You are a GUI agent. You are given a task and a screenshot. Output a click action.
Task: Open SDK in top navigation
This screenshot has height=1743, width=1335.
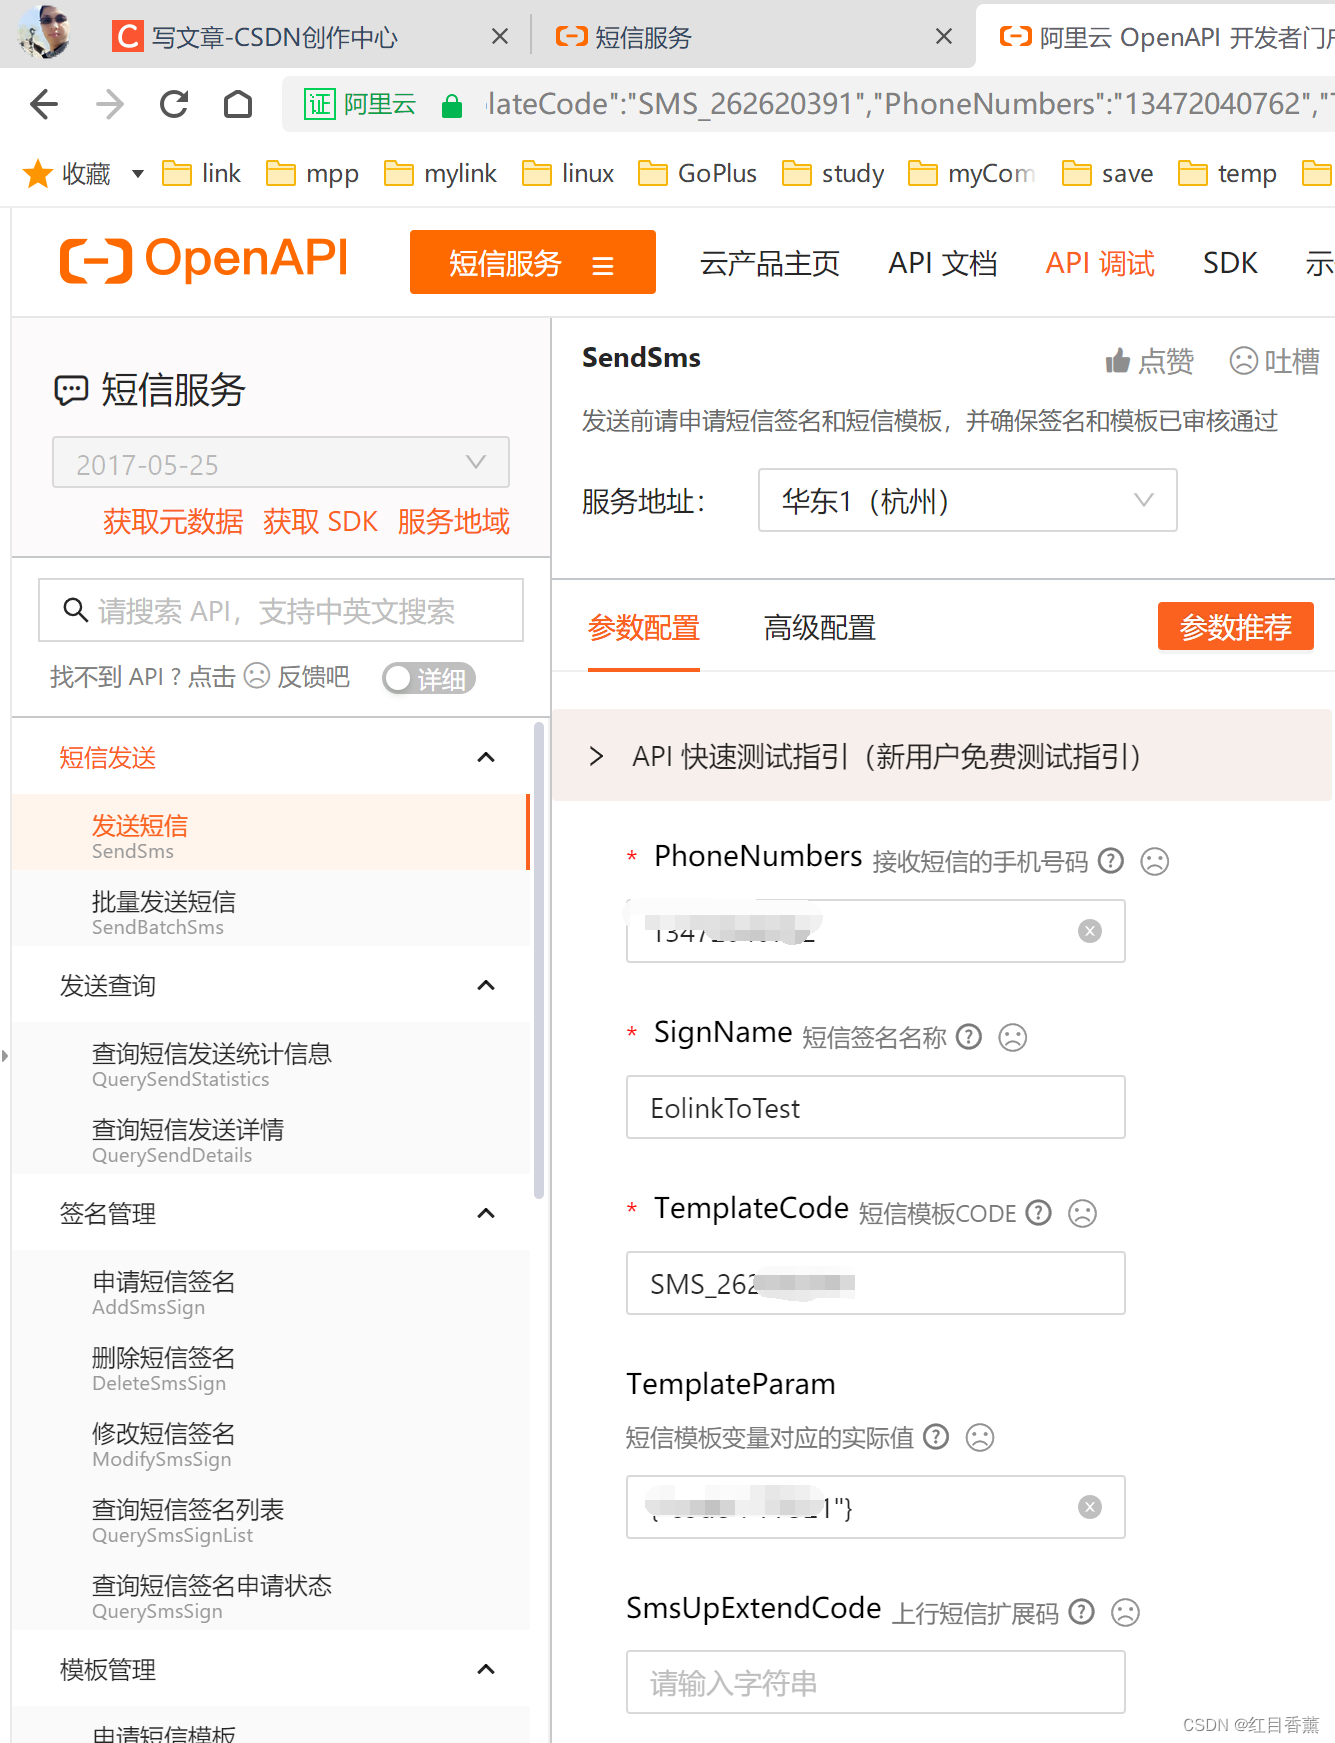(1230, 263)
